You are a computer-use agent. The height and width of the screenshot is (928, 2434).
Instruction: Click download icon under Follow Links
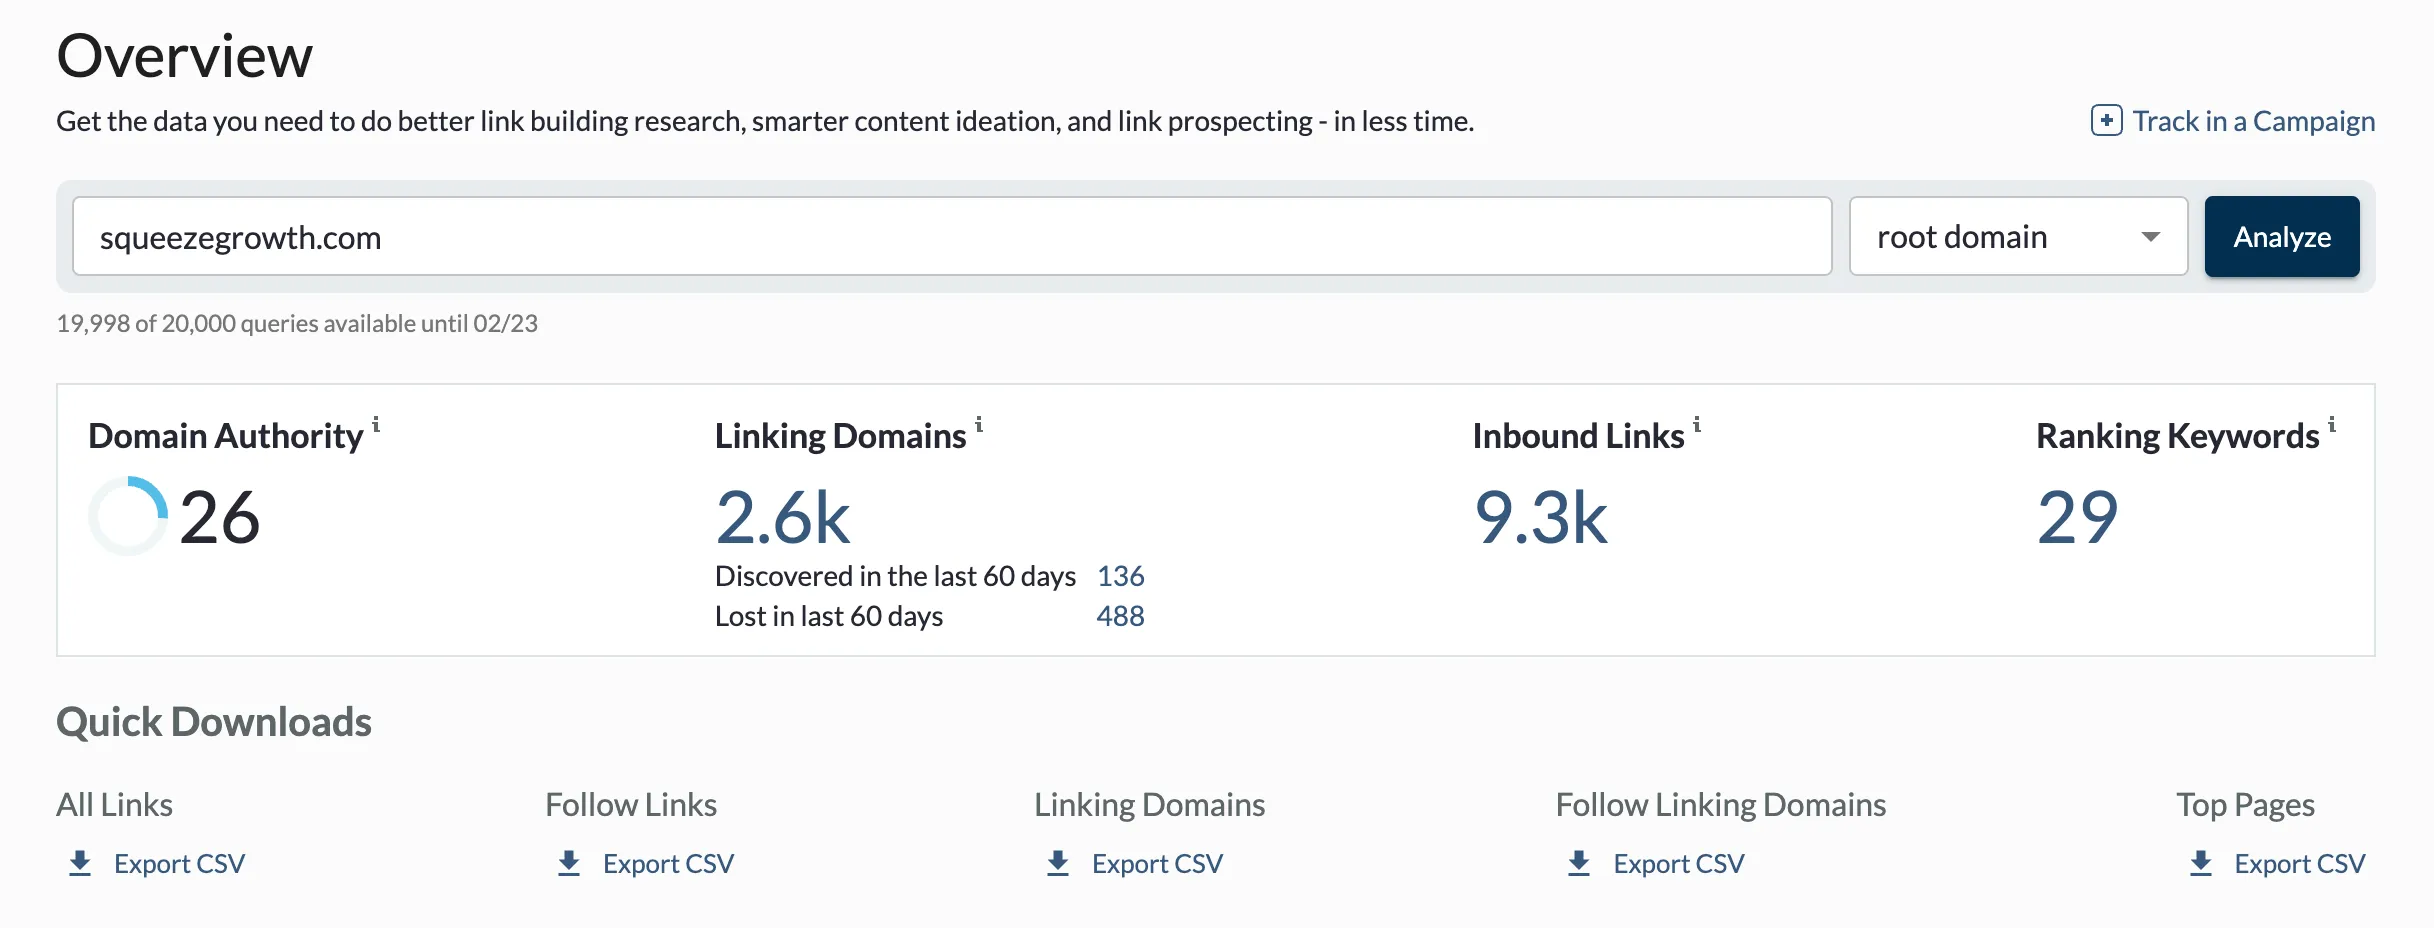click(569, 863)
